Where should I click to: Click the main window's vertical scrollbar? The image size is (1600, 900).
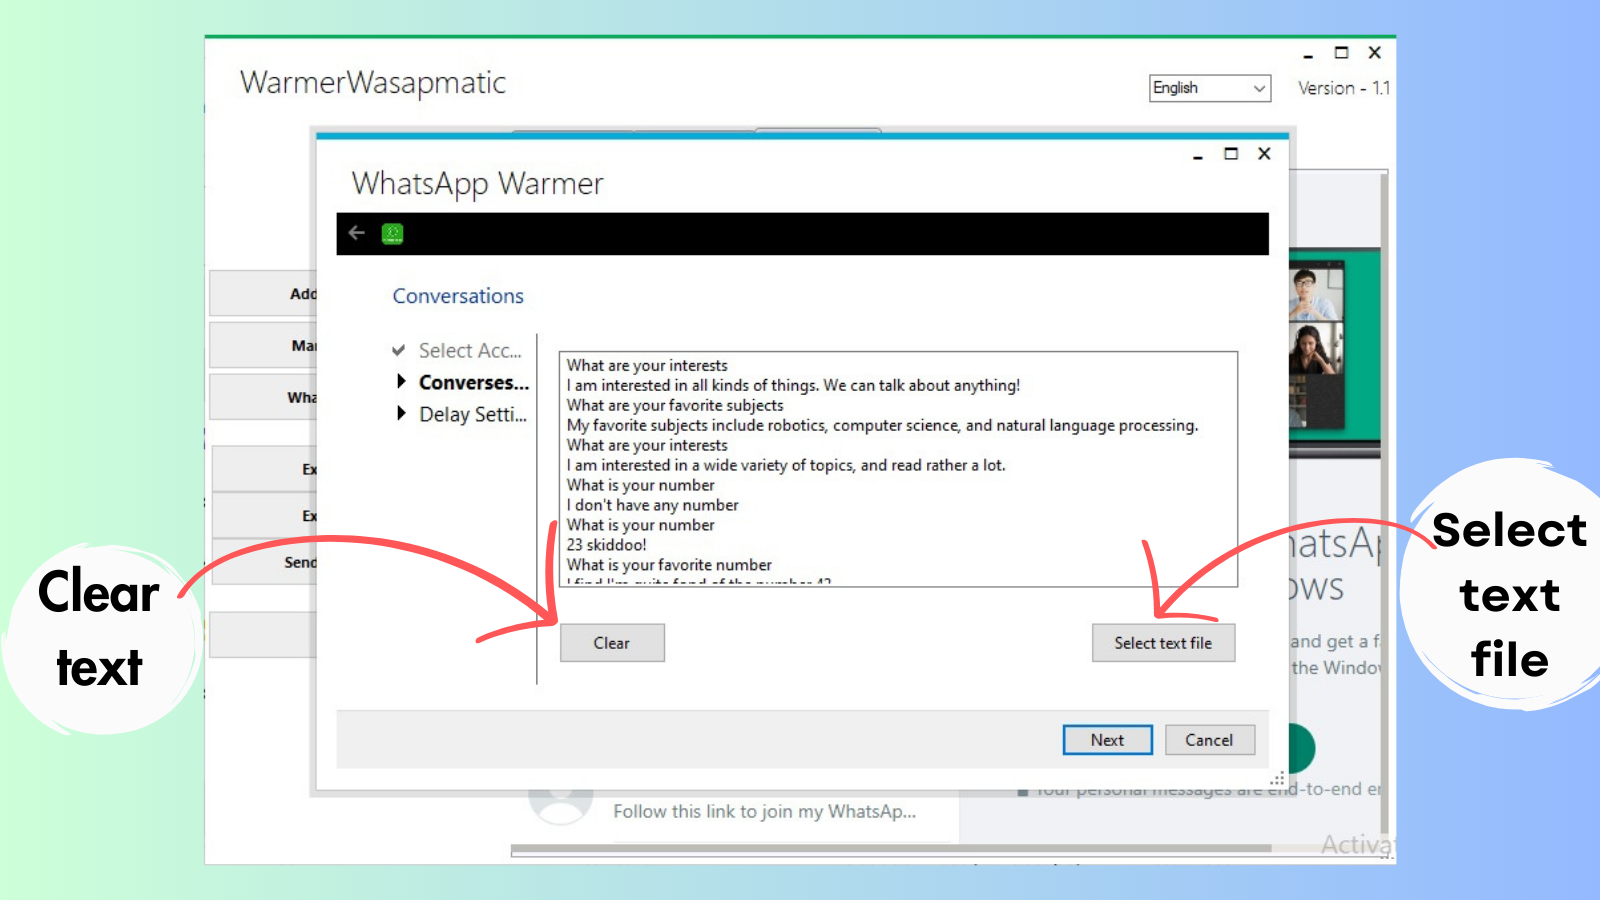point(1384,500)
